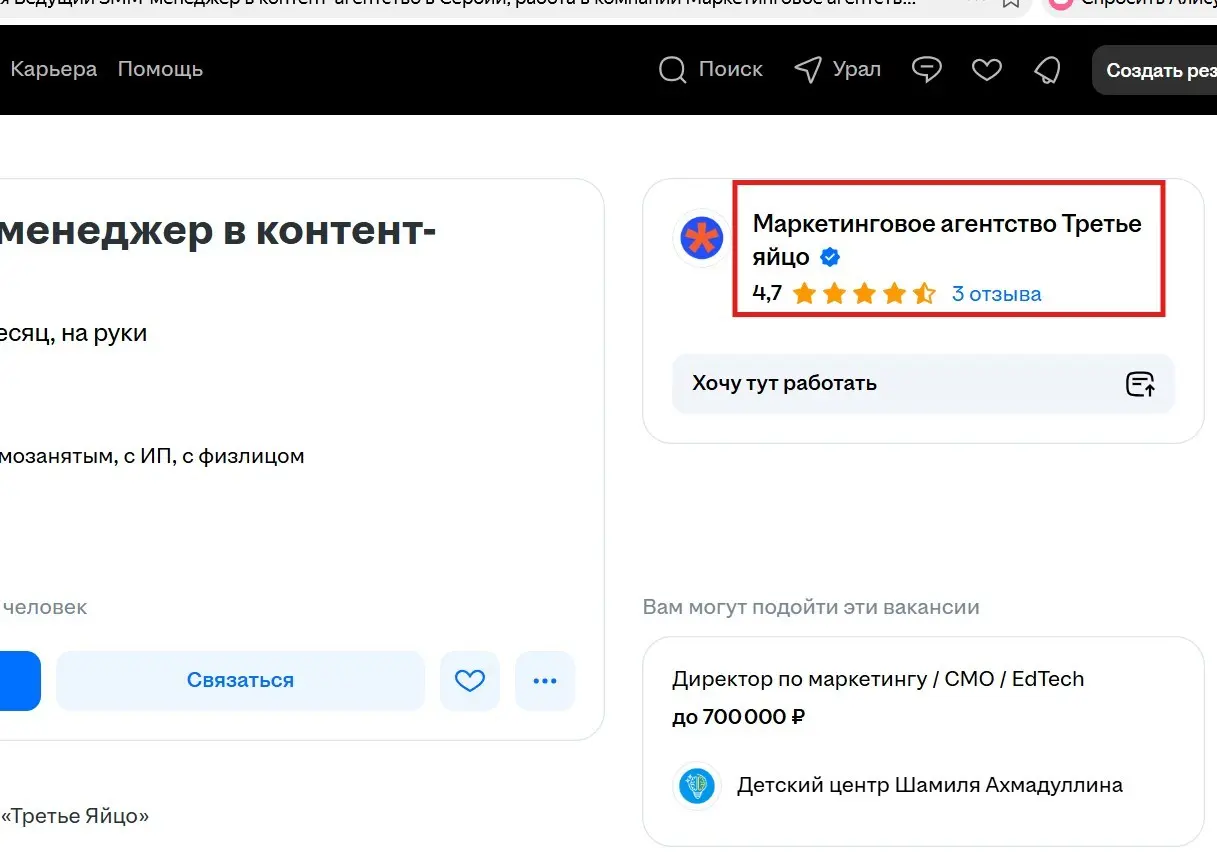Click the «Третье Яйцо» text at bottom
Image resolution: width=1217 pixels, height=852 pixels.
(75, 816)
